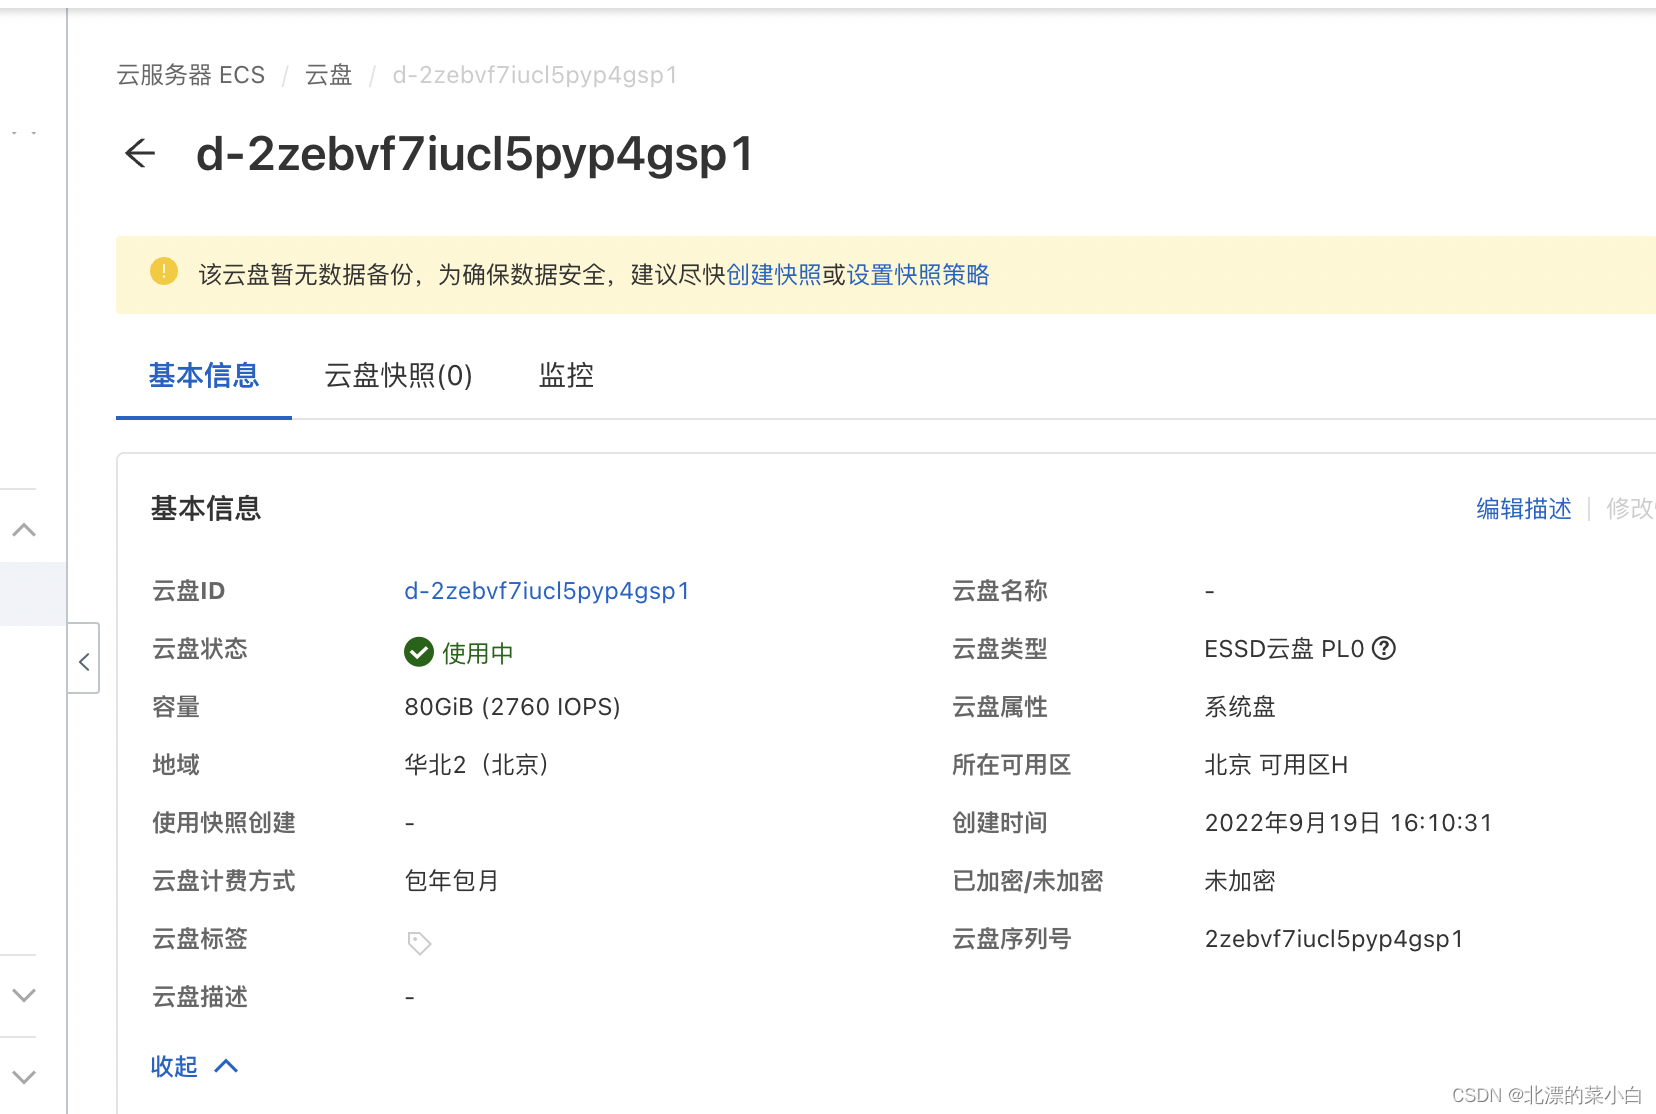Click the tag icon for 云盘标签
The height and width of the screenshot is (1114, 1656).
tap(419, 943)
